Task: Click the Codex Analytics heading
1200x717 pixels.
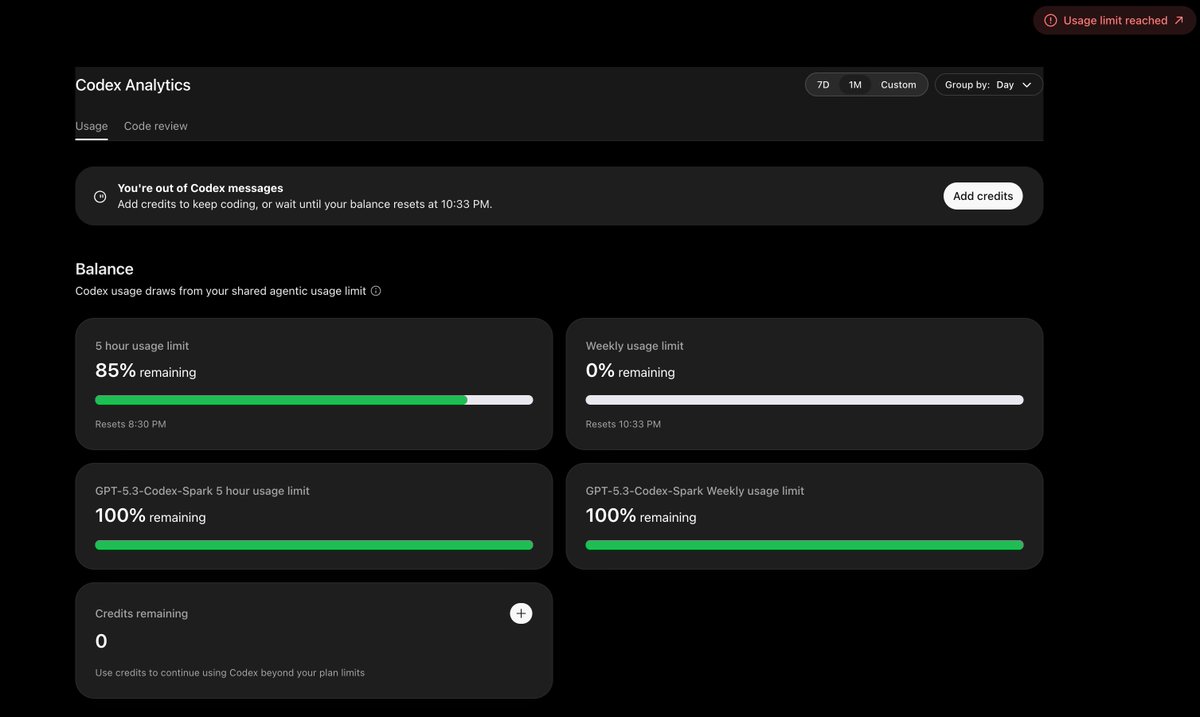Action: (133, 85)
